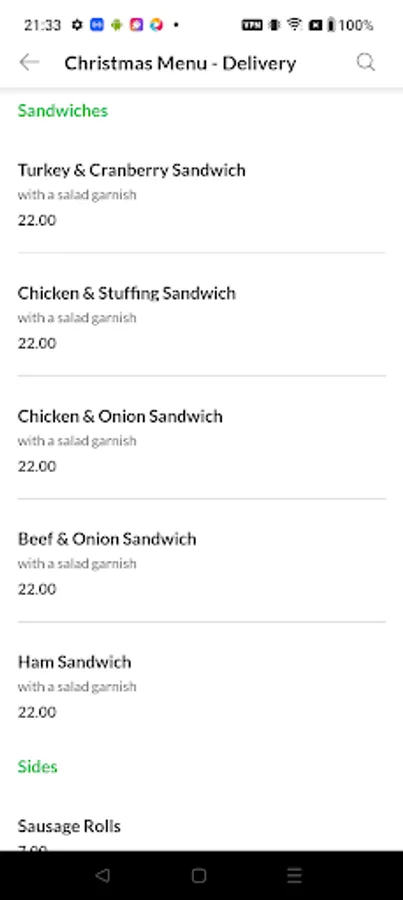Tap the Wi-Fi status icon

tap(294, 25)
